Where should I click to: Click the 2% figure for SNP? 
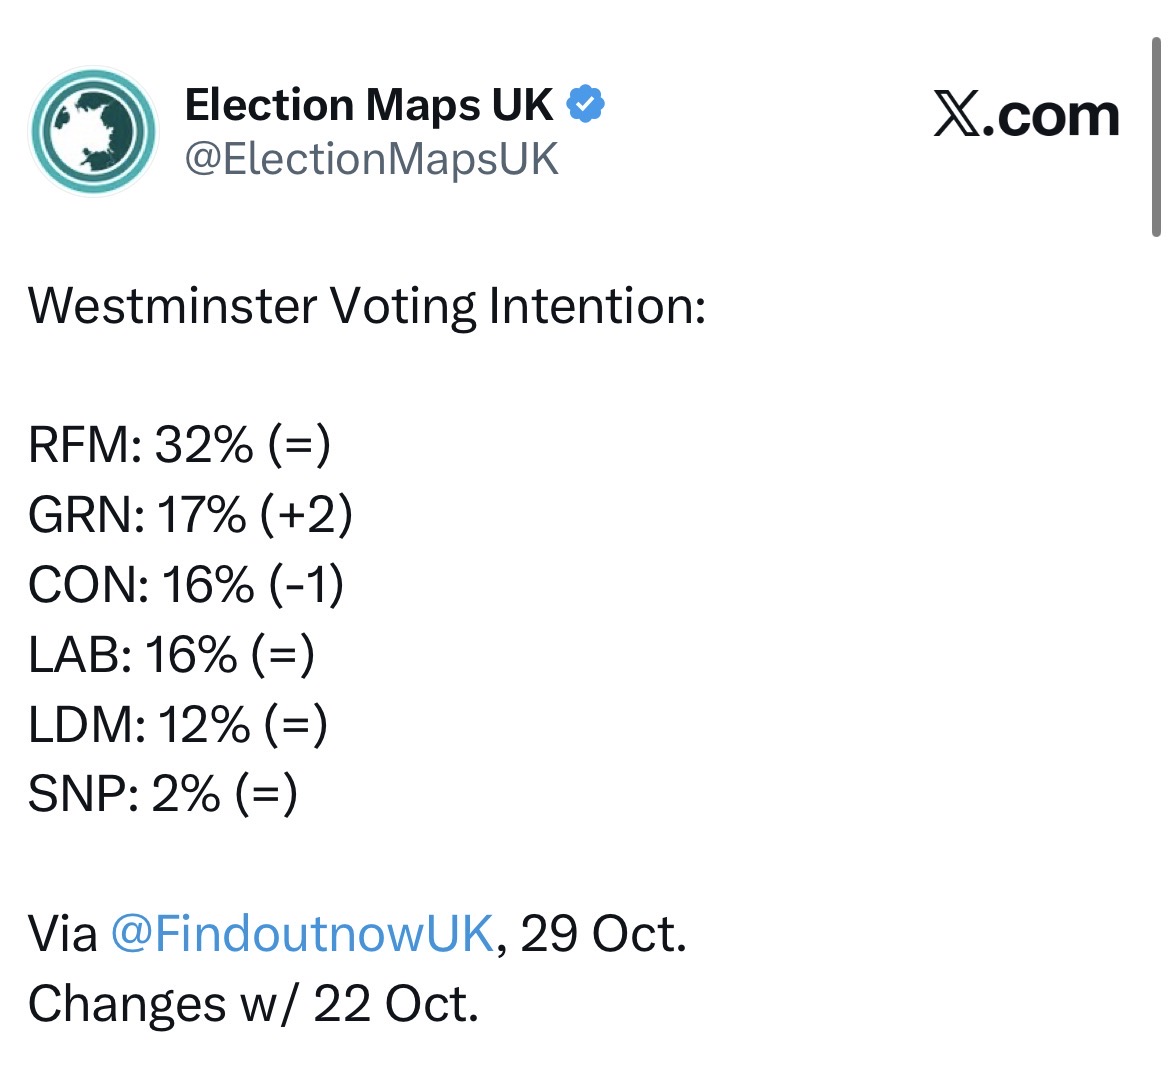click(186, 795)
